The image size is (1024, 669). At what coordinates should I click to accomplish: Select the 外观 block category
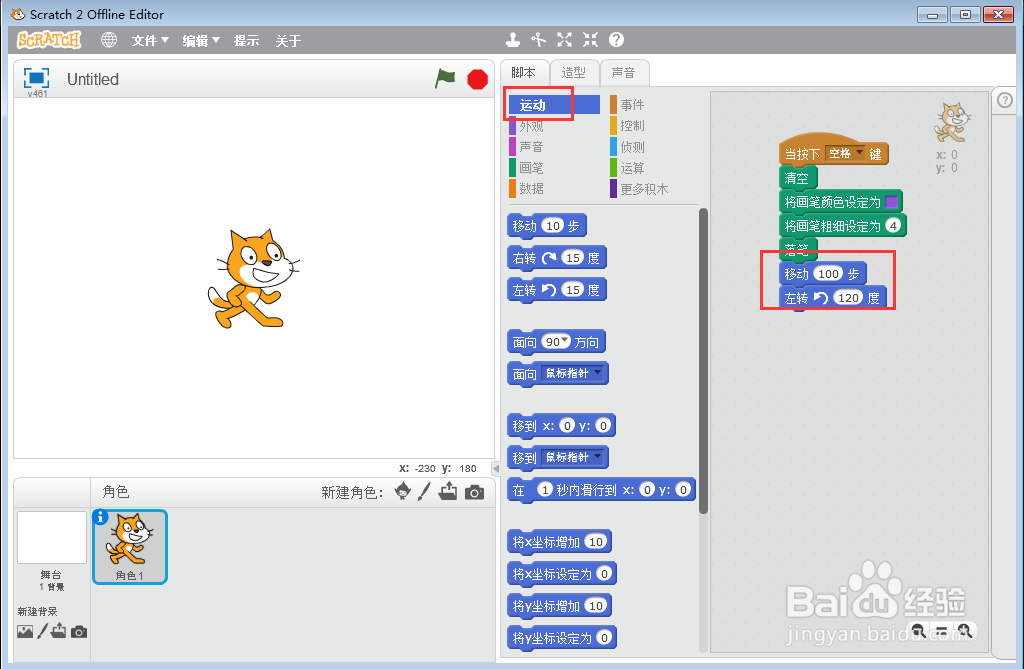(x=534, y=125)
